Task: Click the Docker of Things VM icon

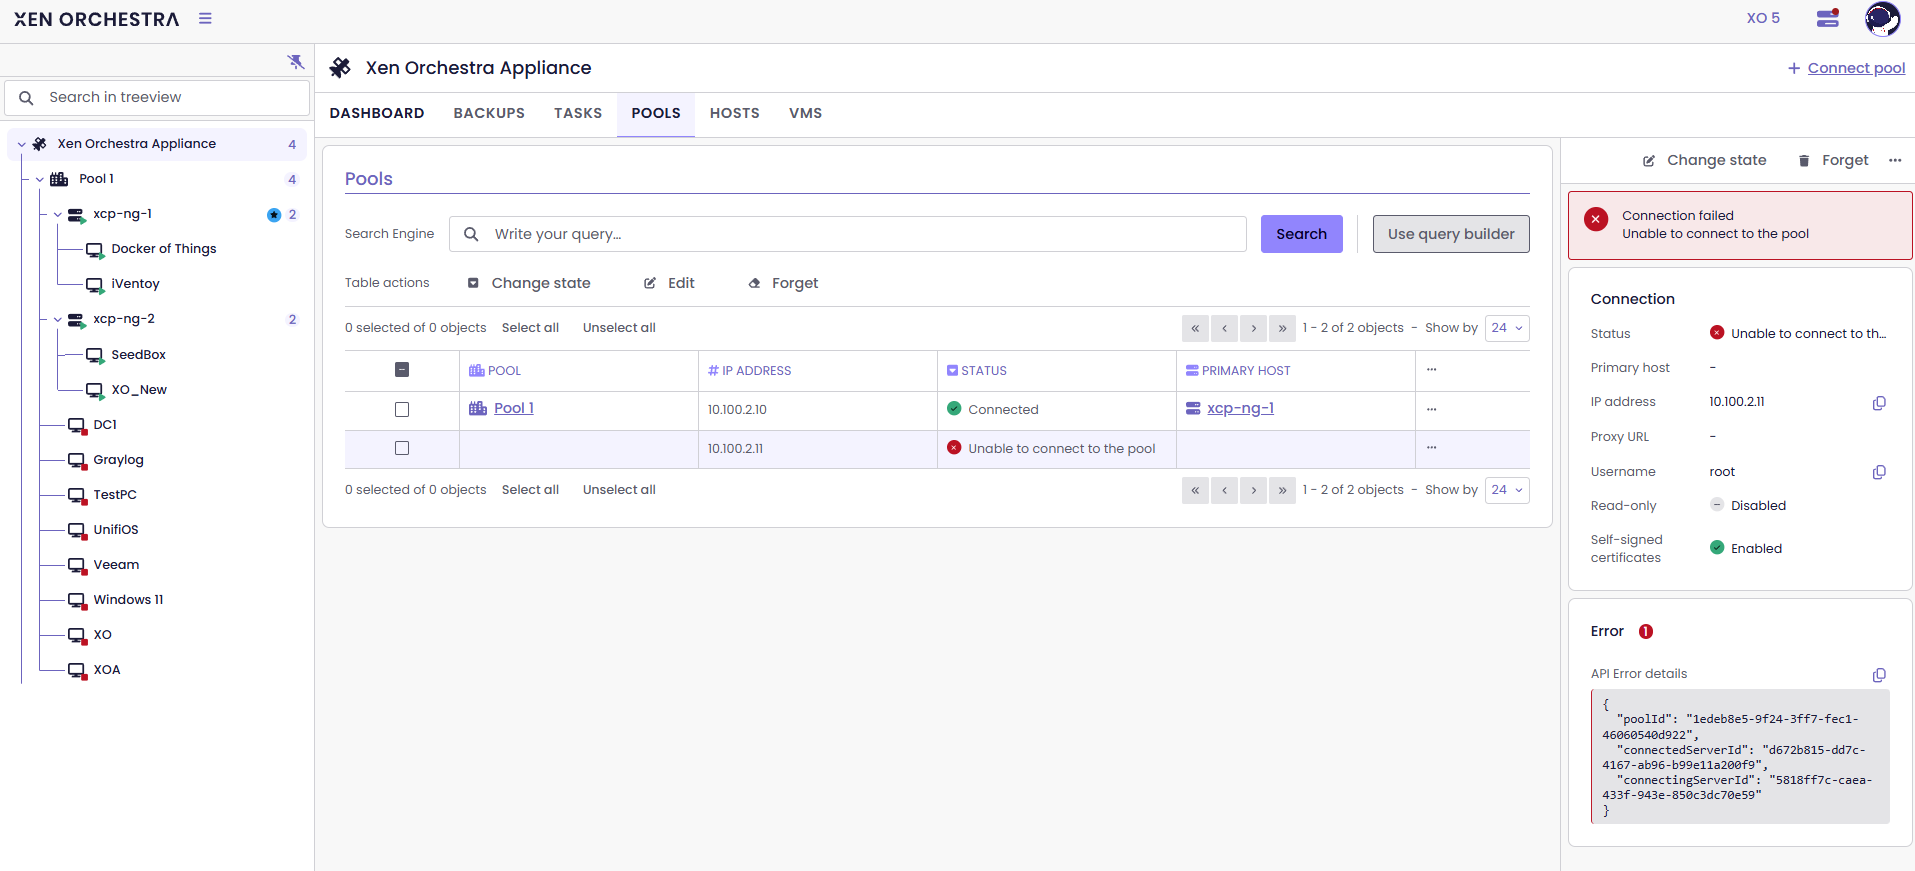Action: (95, 249)
